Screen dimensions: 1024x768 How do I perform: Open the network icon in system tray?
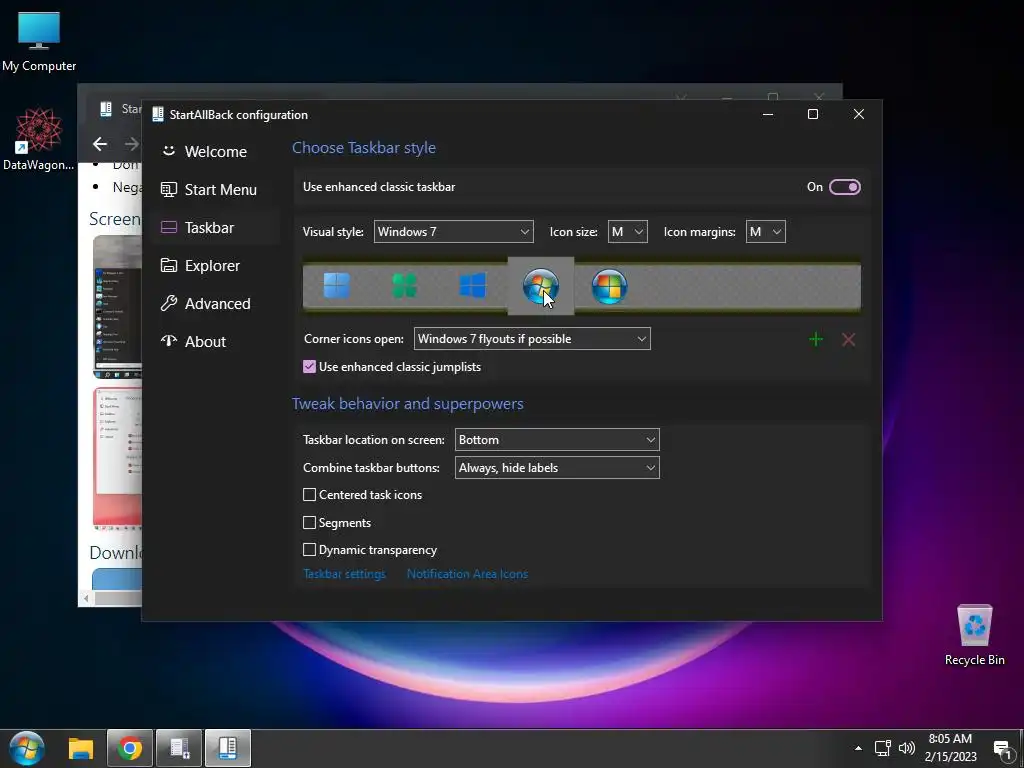click(882, 748)
